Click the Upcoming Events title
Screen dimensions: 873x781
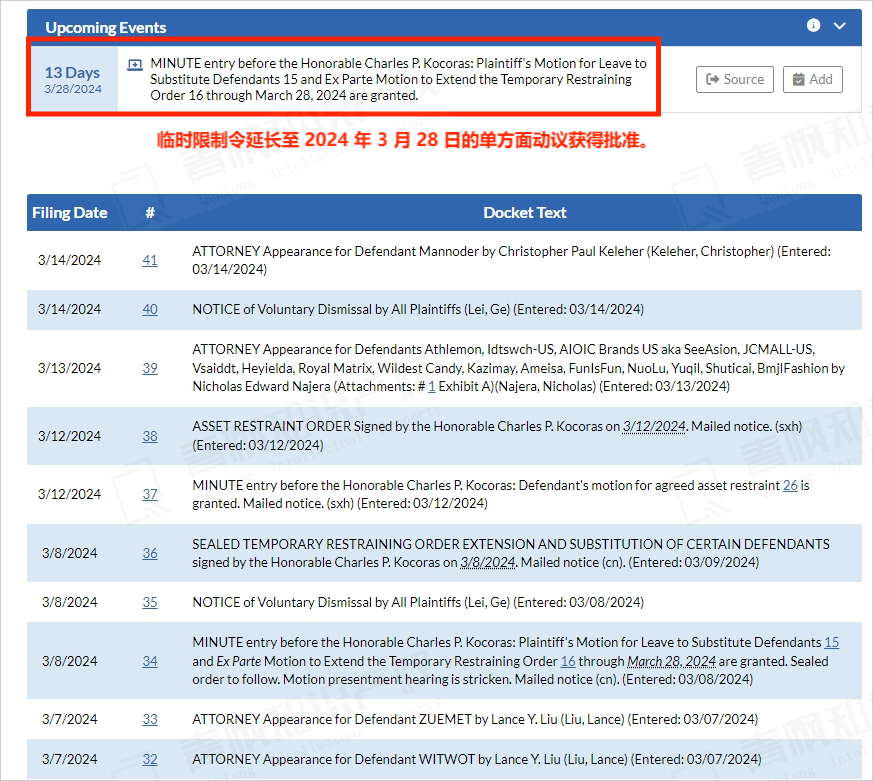point(106,27)
